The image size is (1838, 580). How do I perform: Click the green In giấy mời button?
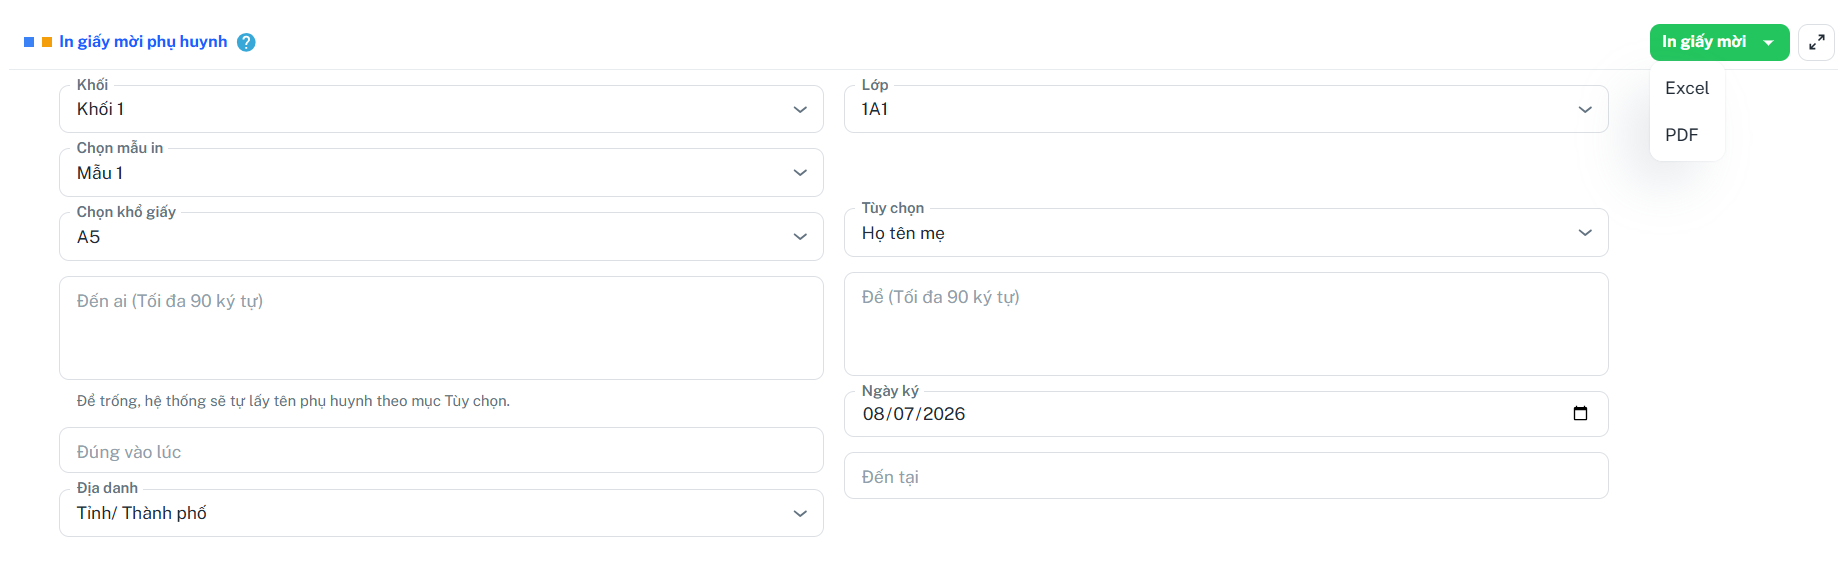1719,42
